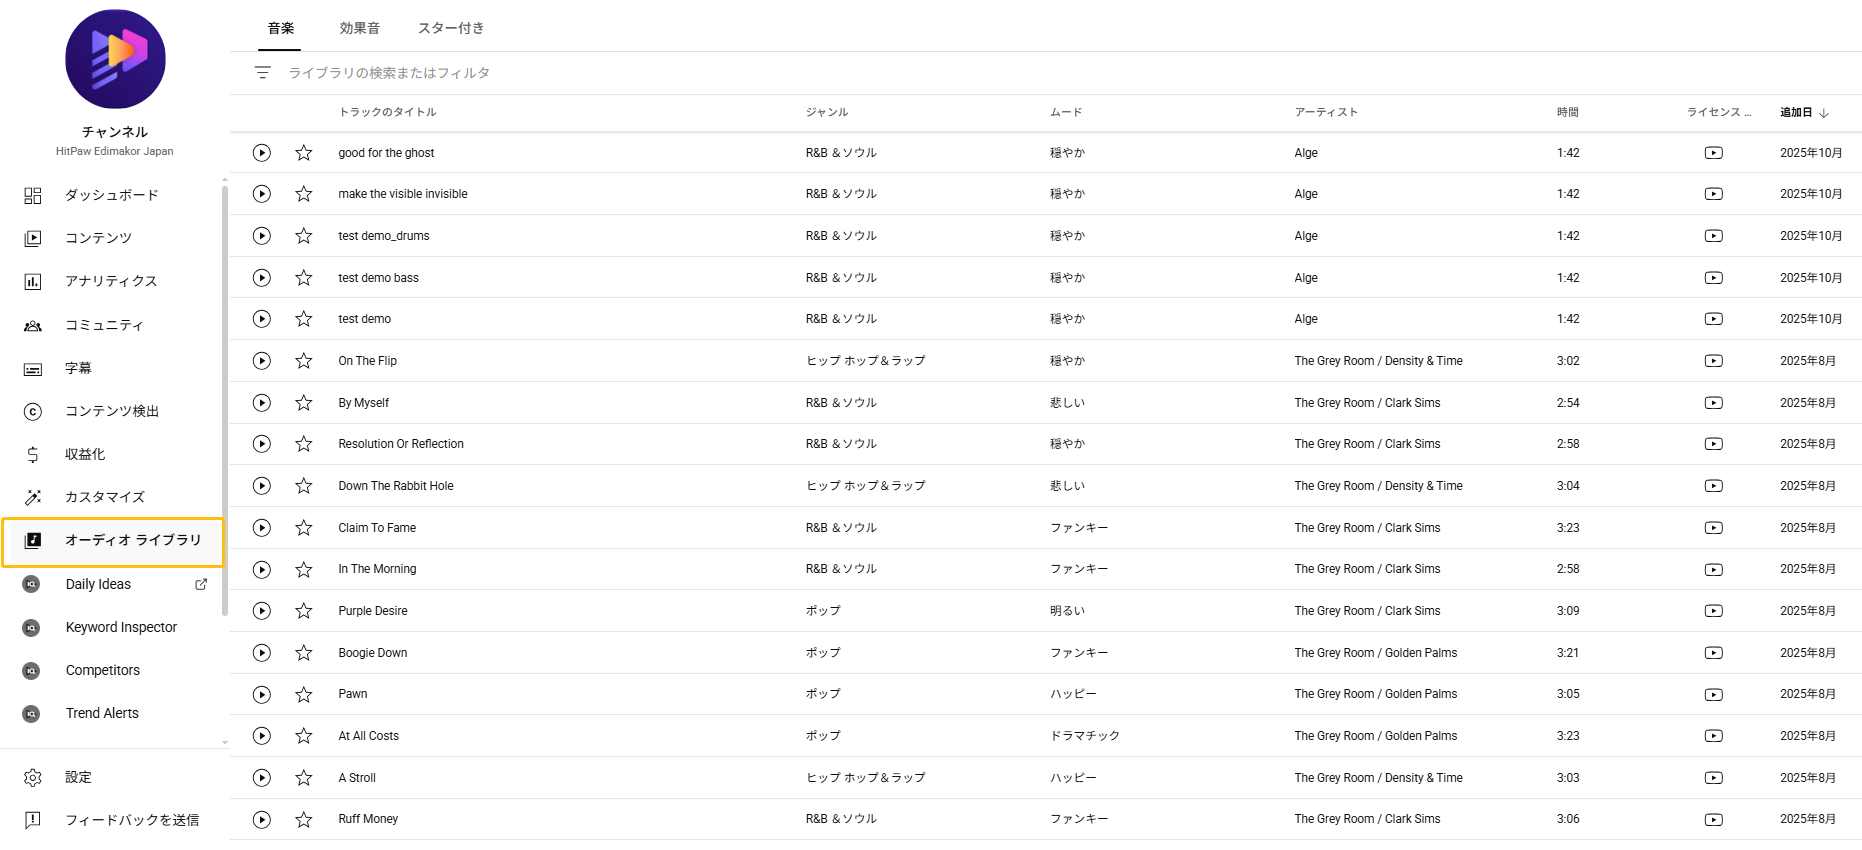The width and height of the screenshot is (1862, 850).
Task: Switch to the スター付き tab
Action: coord(451,28)
